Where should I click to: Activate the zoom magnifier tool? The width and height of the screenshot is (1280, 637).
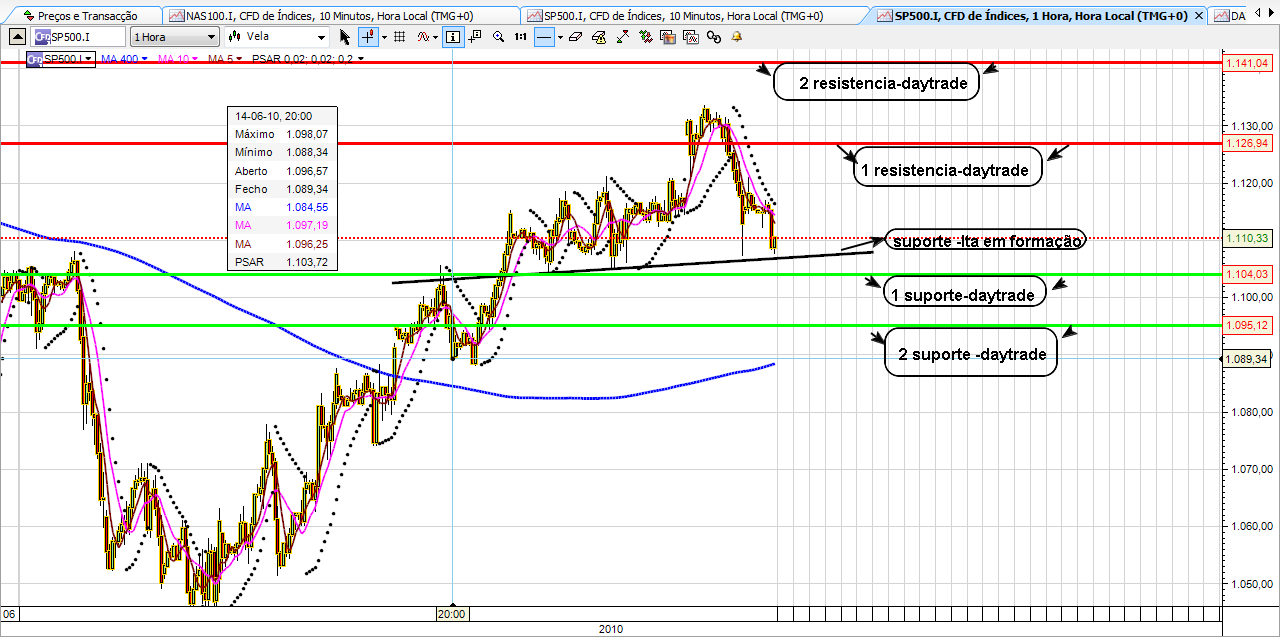point(498,36)
